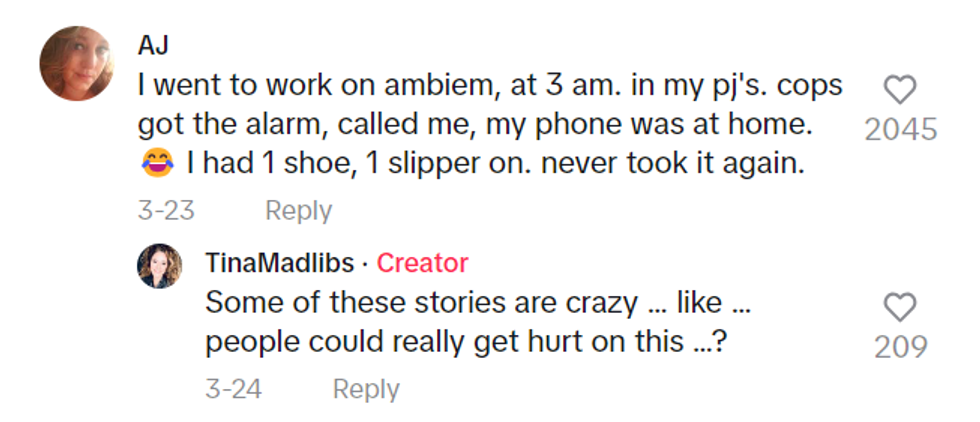Click the 2045 like count

click(901, 130)
